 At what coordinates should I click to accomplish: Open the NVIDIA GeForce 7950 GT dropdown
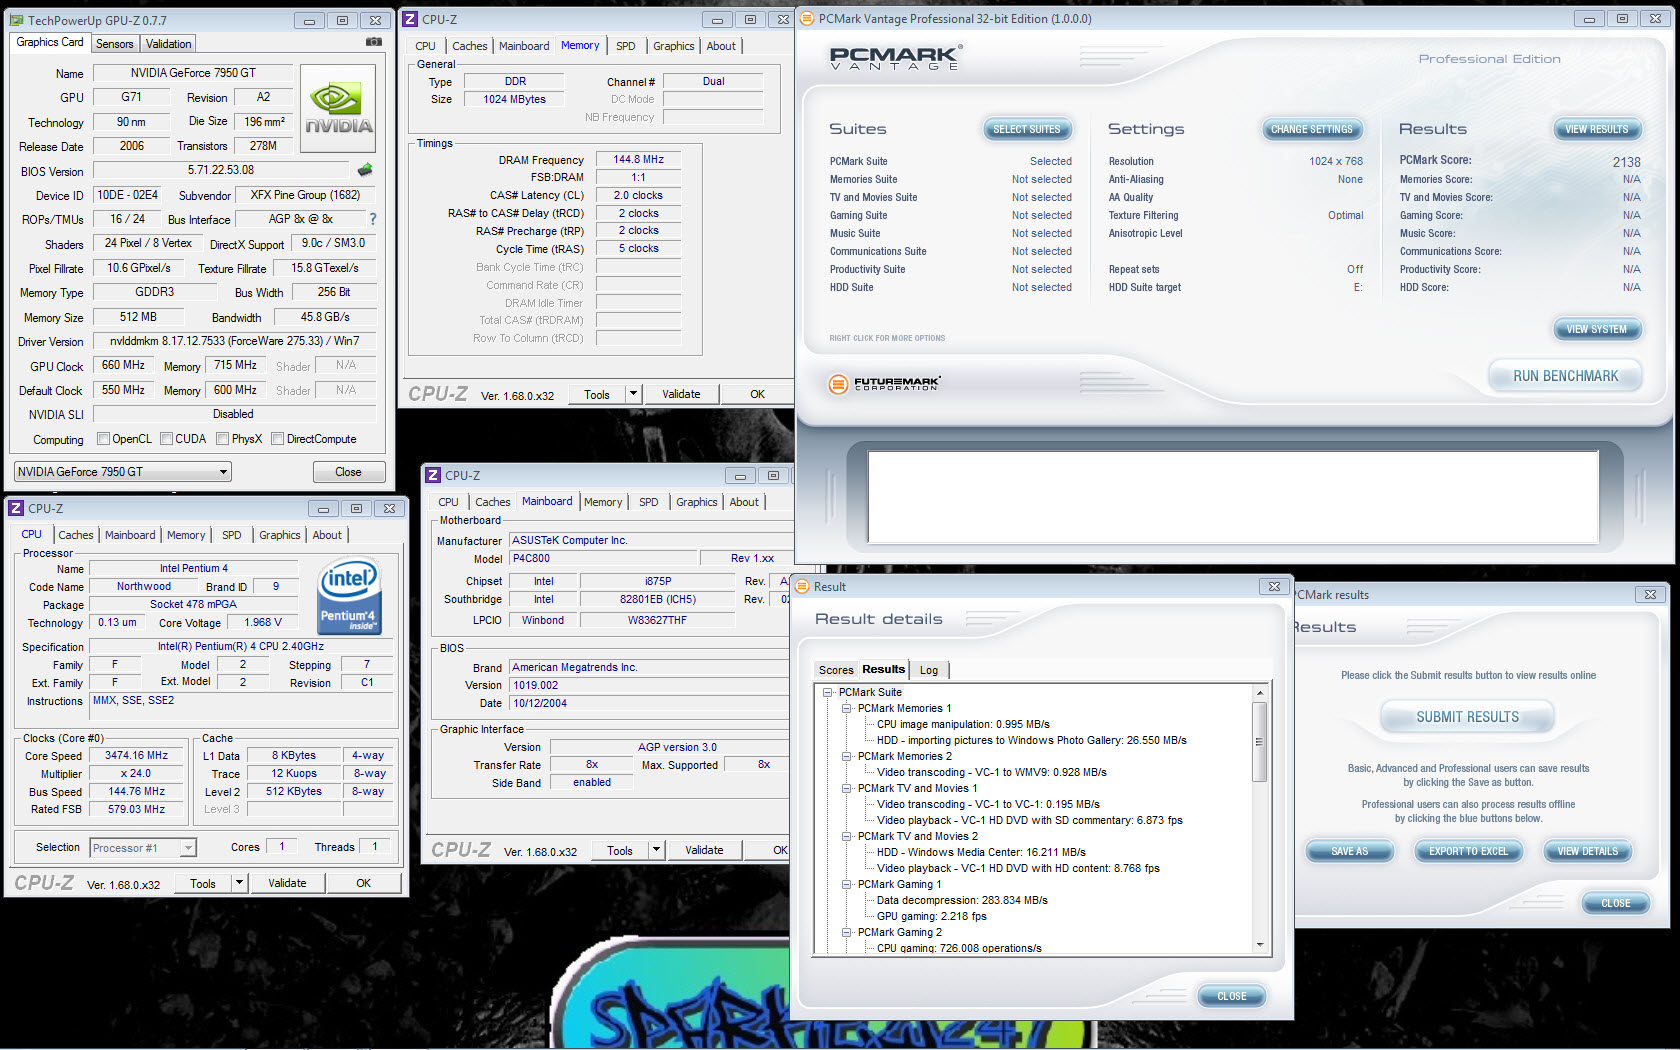[123, 471]
